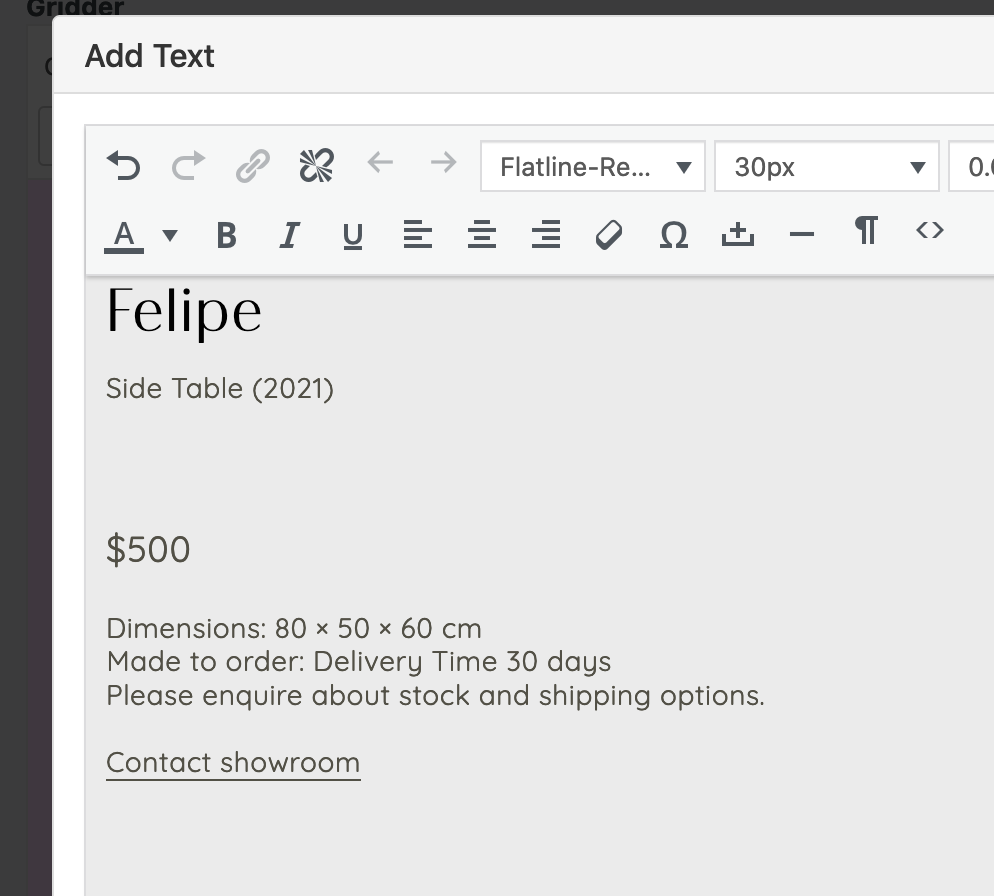Viewport: 994px width, 896px height.
Task: Open the Omega special character picker
Action: tap(674, 235)
